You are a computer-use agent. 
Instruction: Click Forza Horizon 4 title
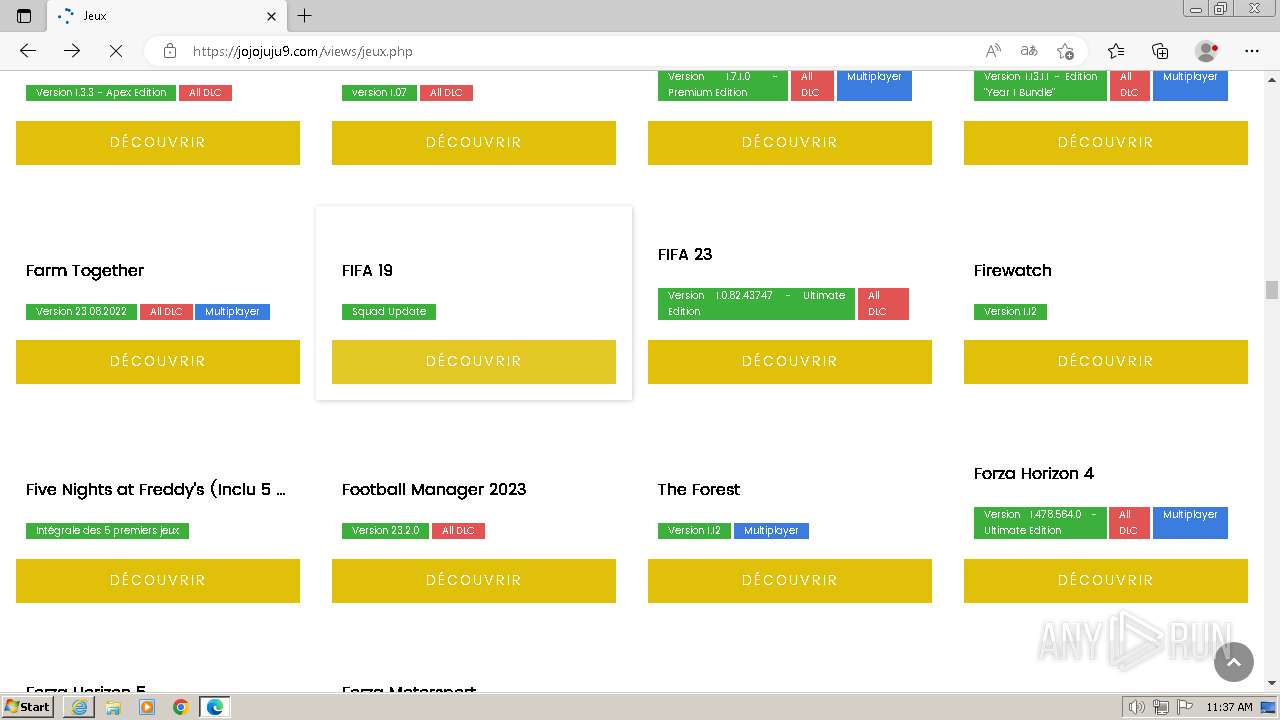point(1034,474)
